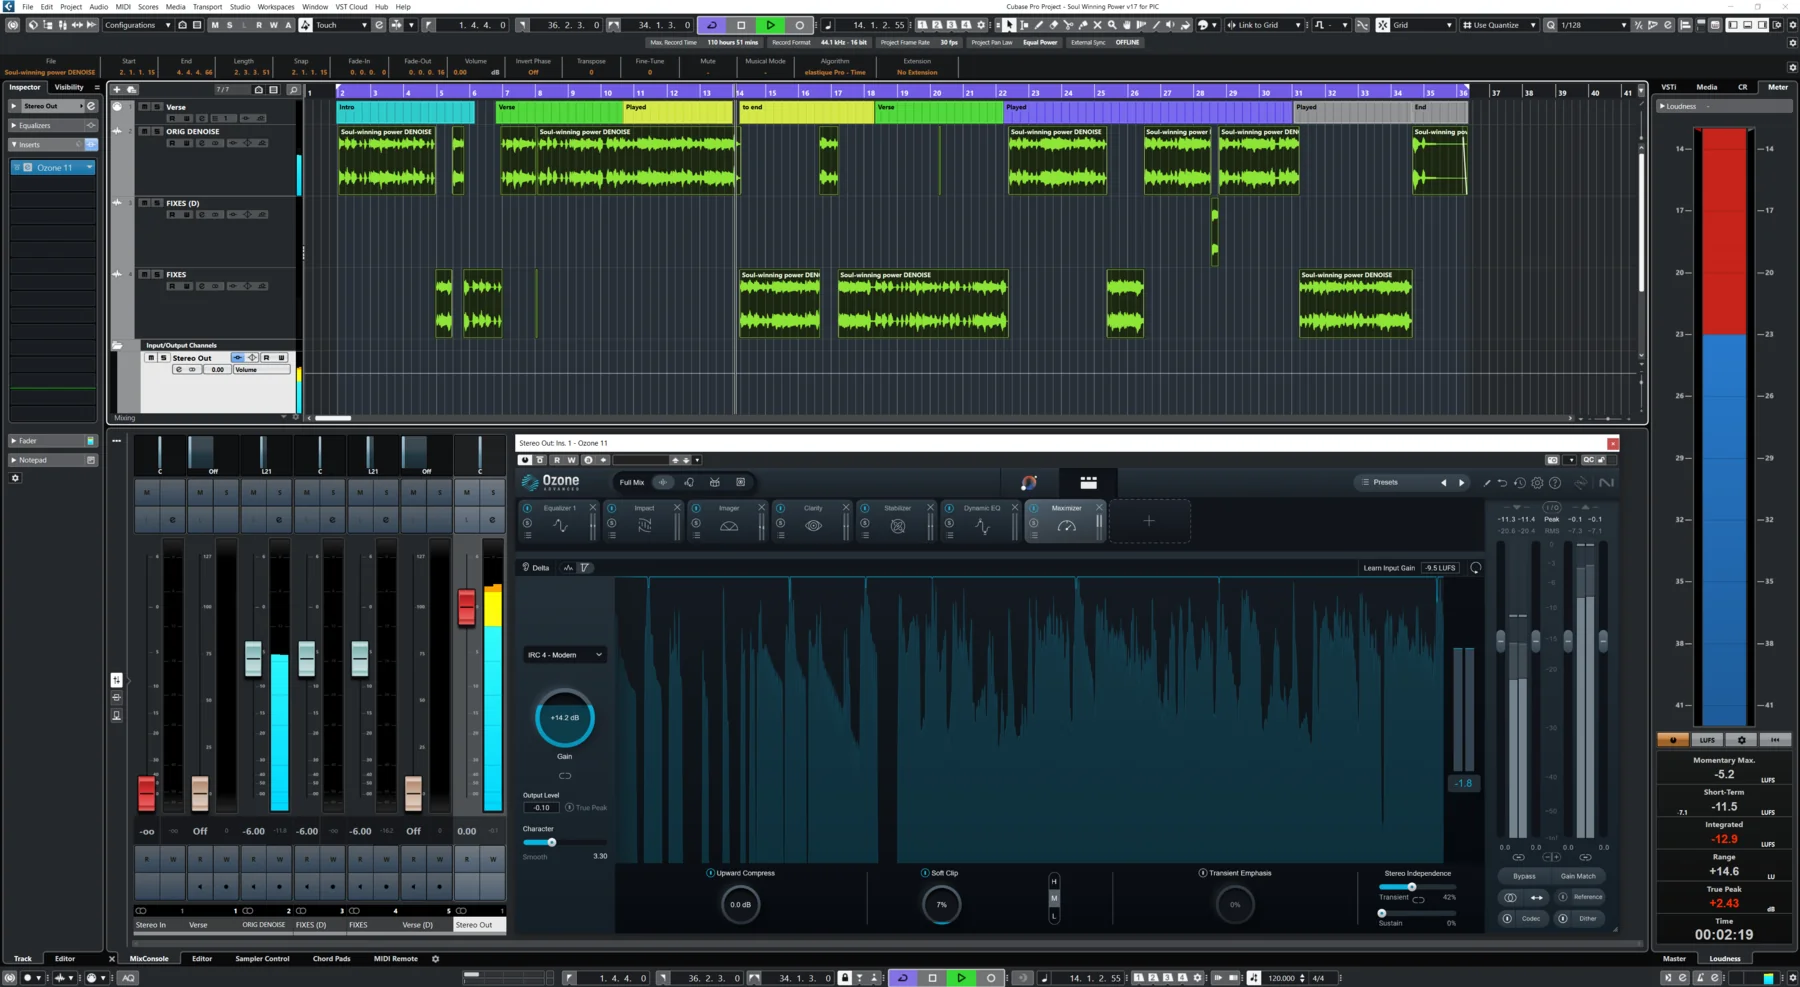Click the Ozone Dither button
This screenshot has height=987, width=1800.
pos(1581,918)
